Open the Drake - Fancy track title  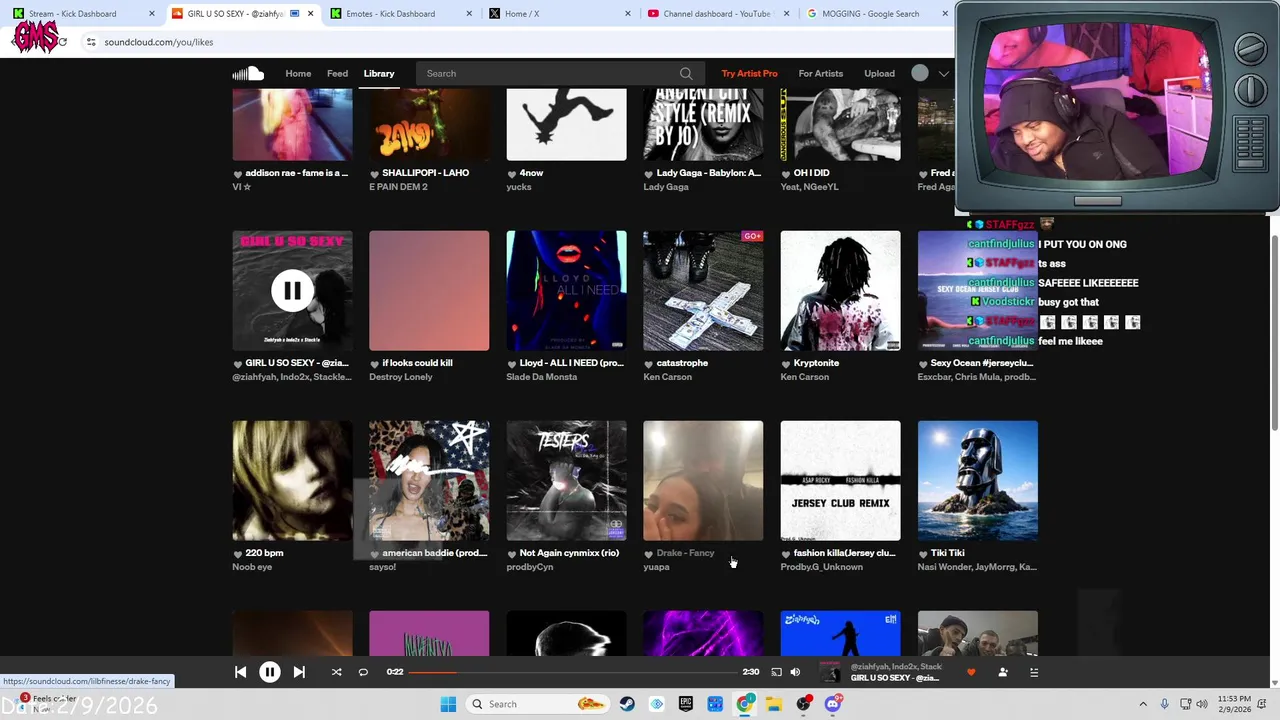pos(686,553)
